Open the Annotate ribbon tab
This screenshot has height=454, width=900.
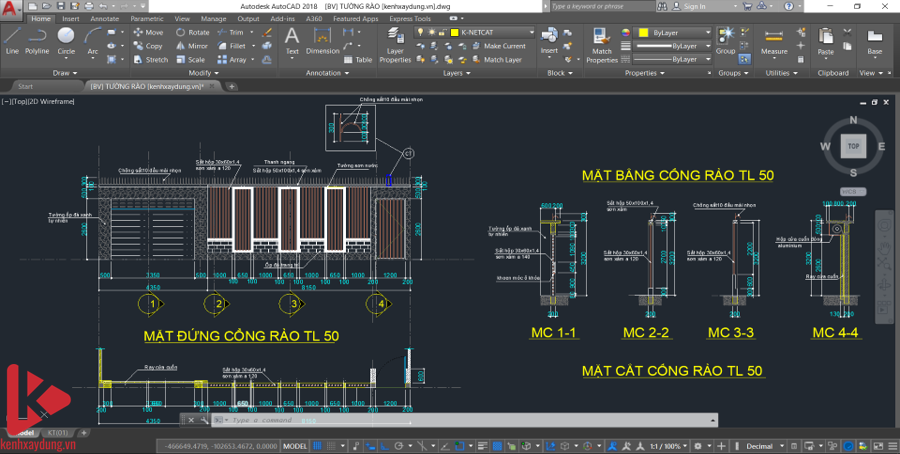click(104, 18)
